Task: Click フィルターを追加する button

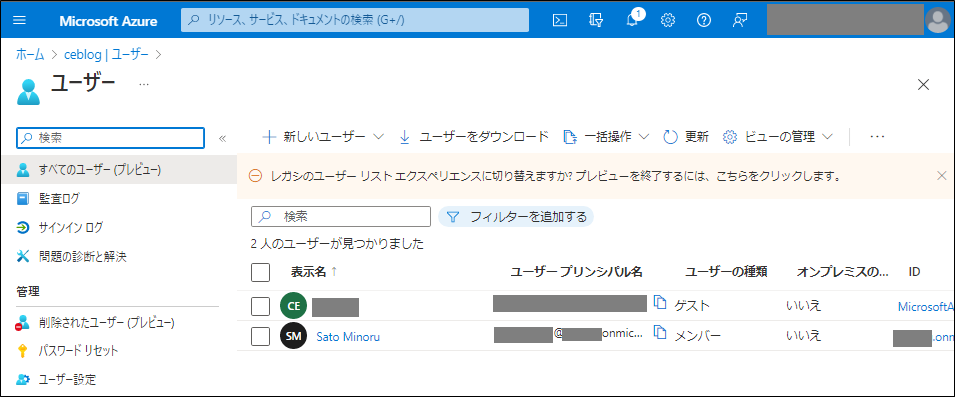Action: [516, 216]
